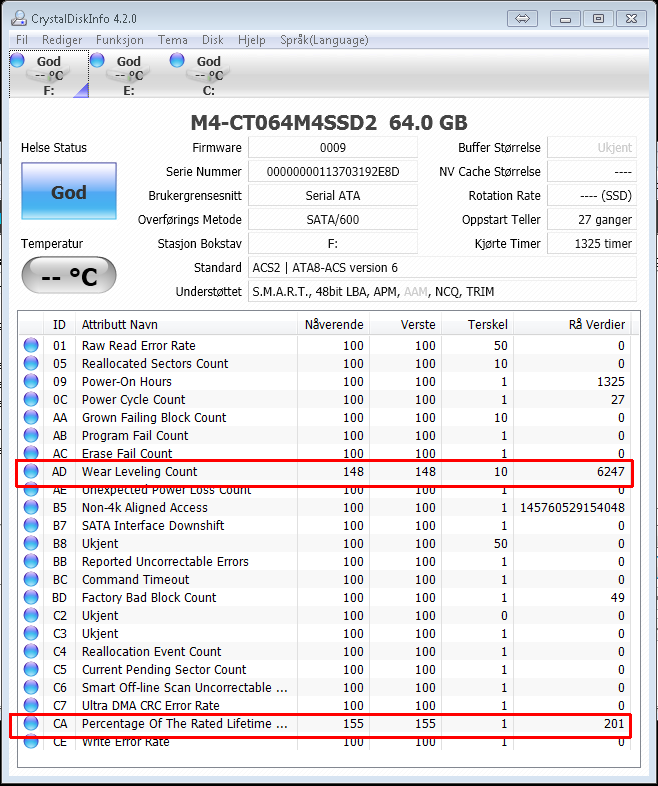658x786 pixels.
Task: Click the blue orb on the E: drive tab
Action: [x=97, y=60]
